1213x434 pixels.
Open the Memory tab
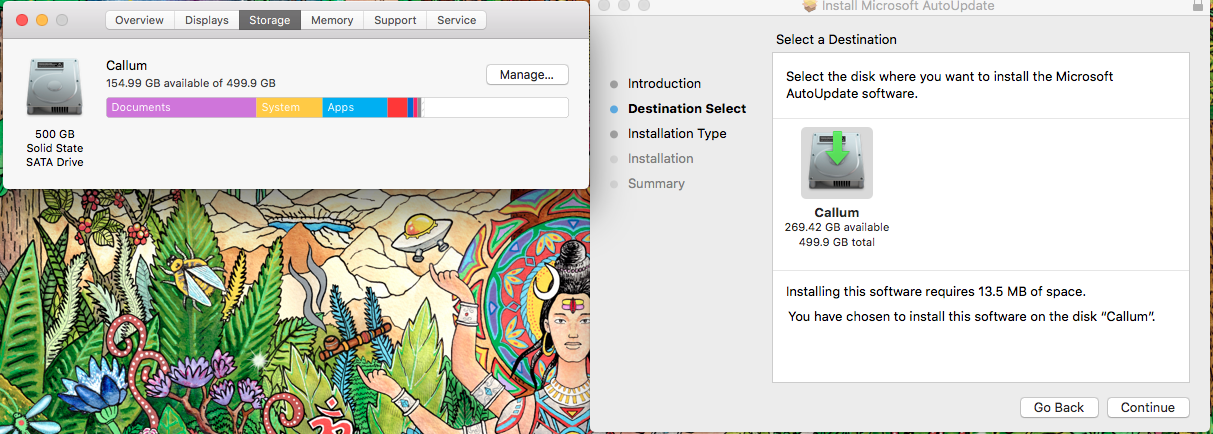(331, 20)
